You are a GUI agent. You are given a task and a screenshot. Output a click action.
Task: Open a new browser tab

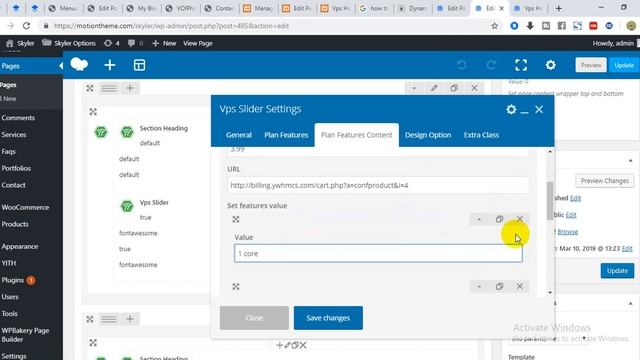559,8
